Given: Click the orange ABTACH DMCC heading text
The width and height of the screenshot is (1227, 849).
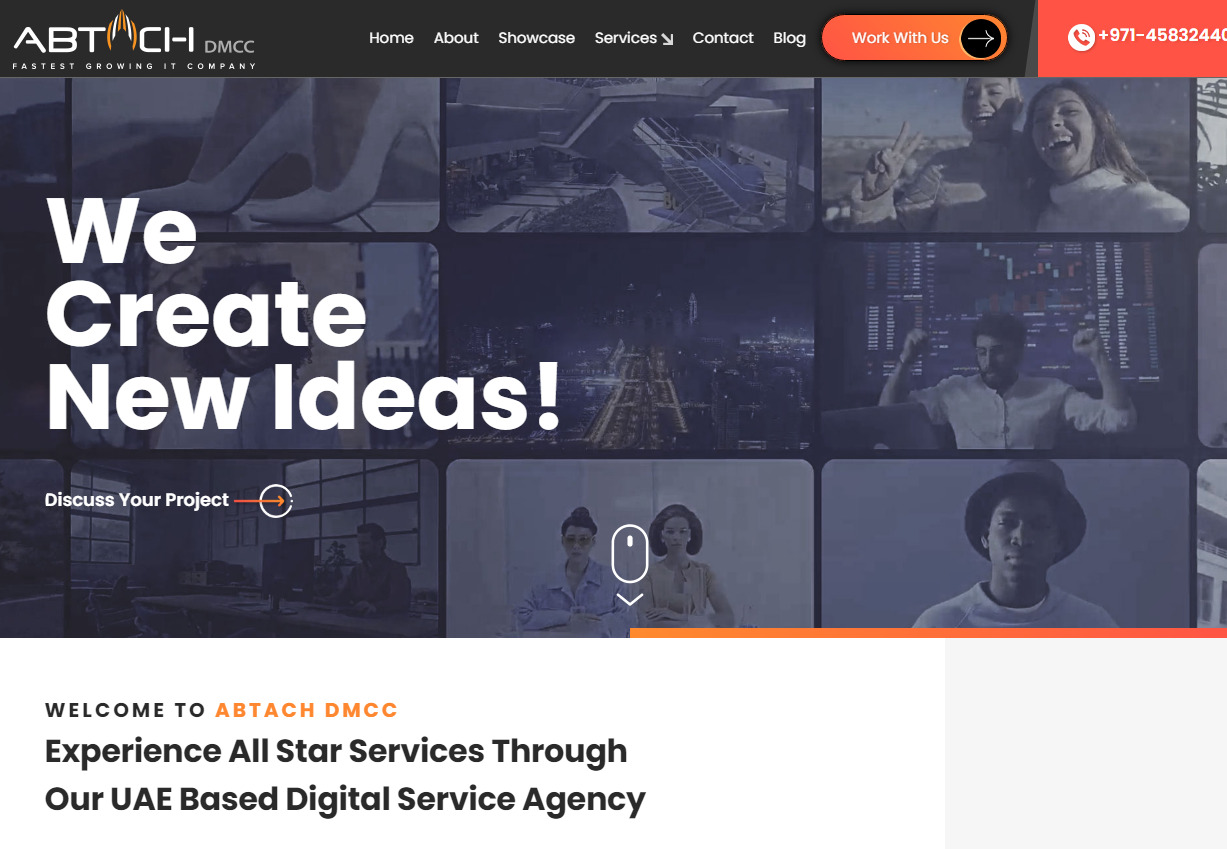Looking at the screenshot, I should [x=307, y=710].
